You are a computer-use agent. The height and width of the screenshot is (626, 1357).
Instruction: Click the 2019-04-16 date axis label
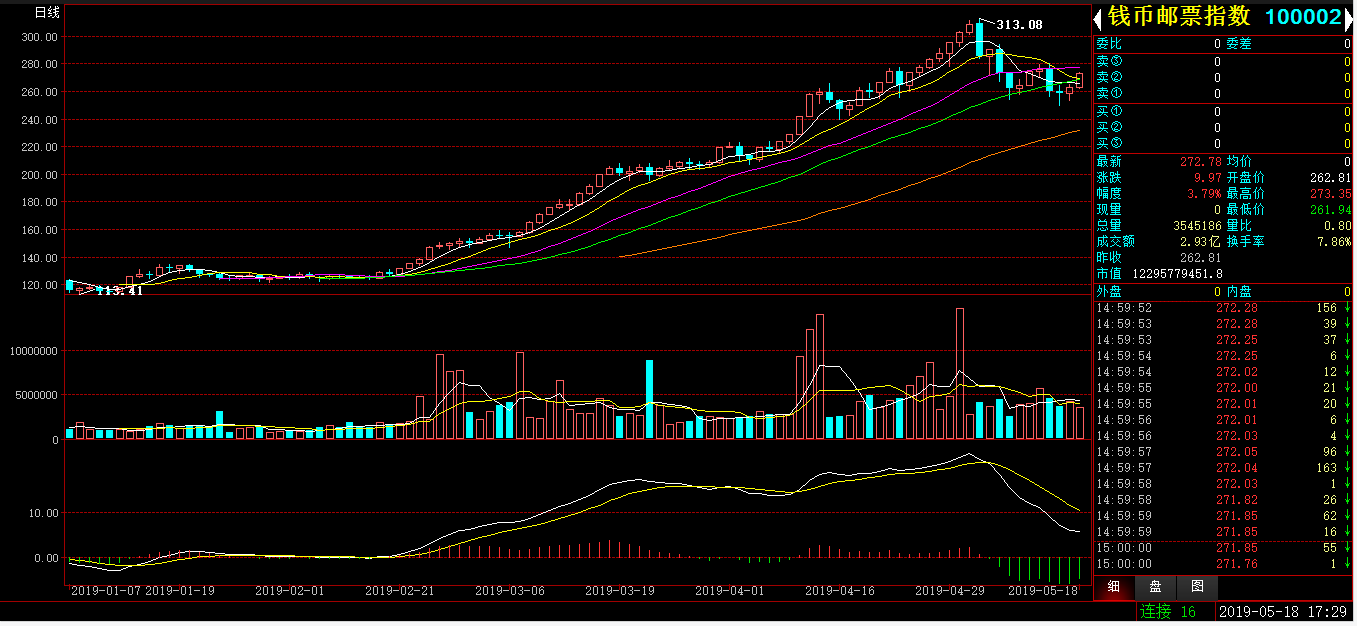tap(840, 591)
